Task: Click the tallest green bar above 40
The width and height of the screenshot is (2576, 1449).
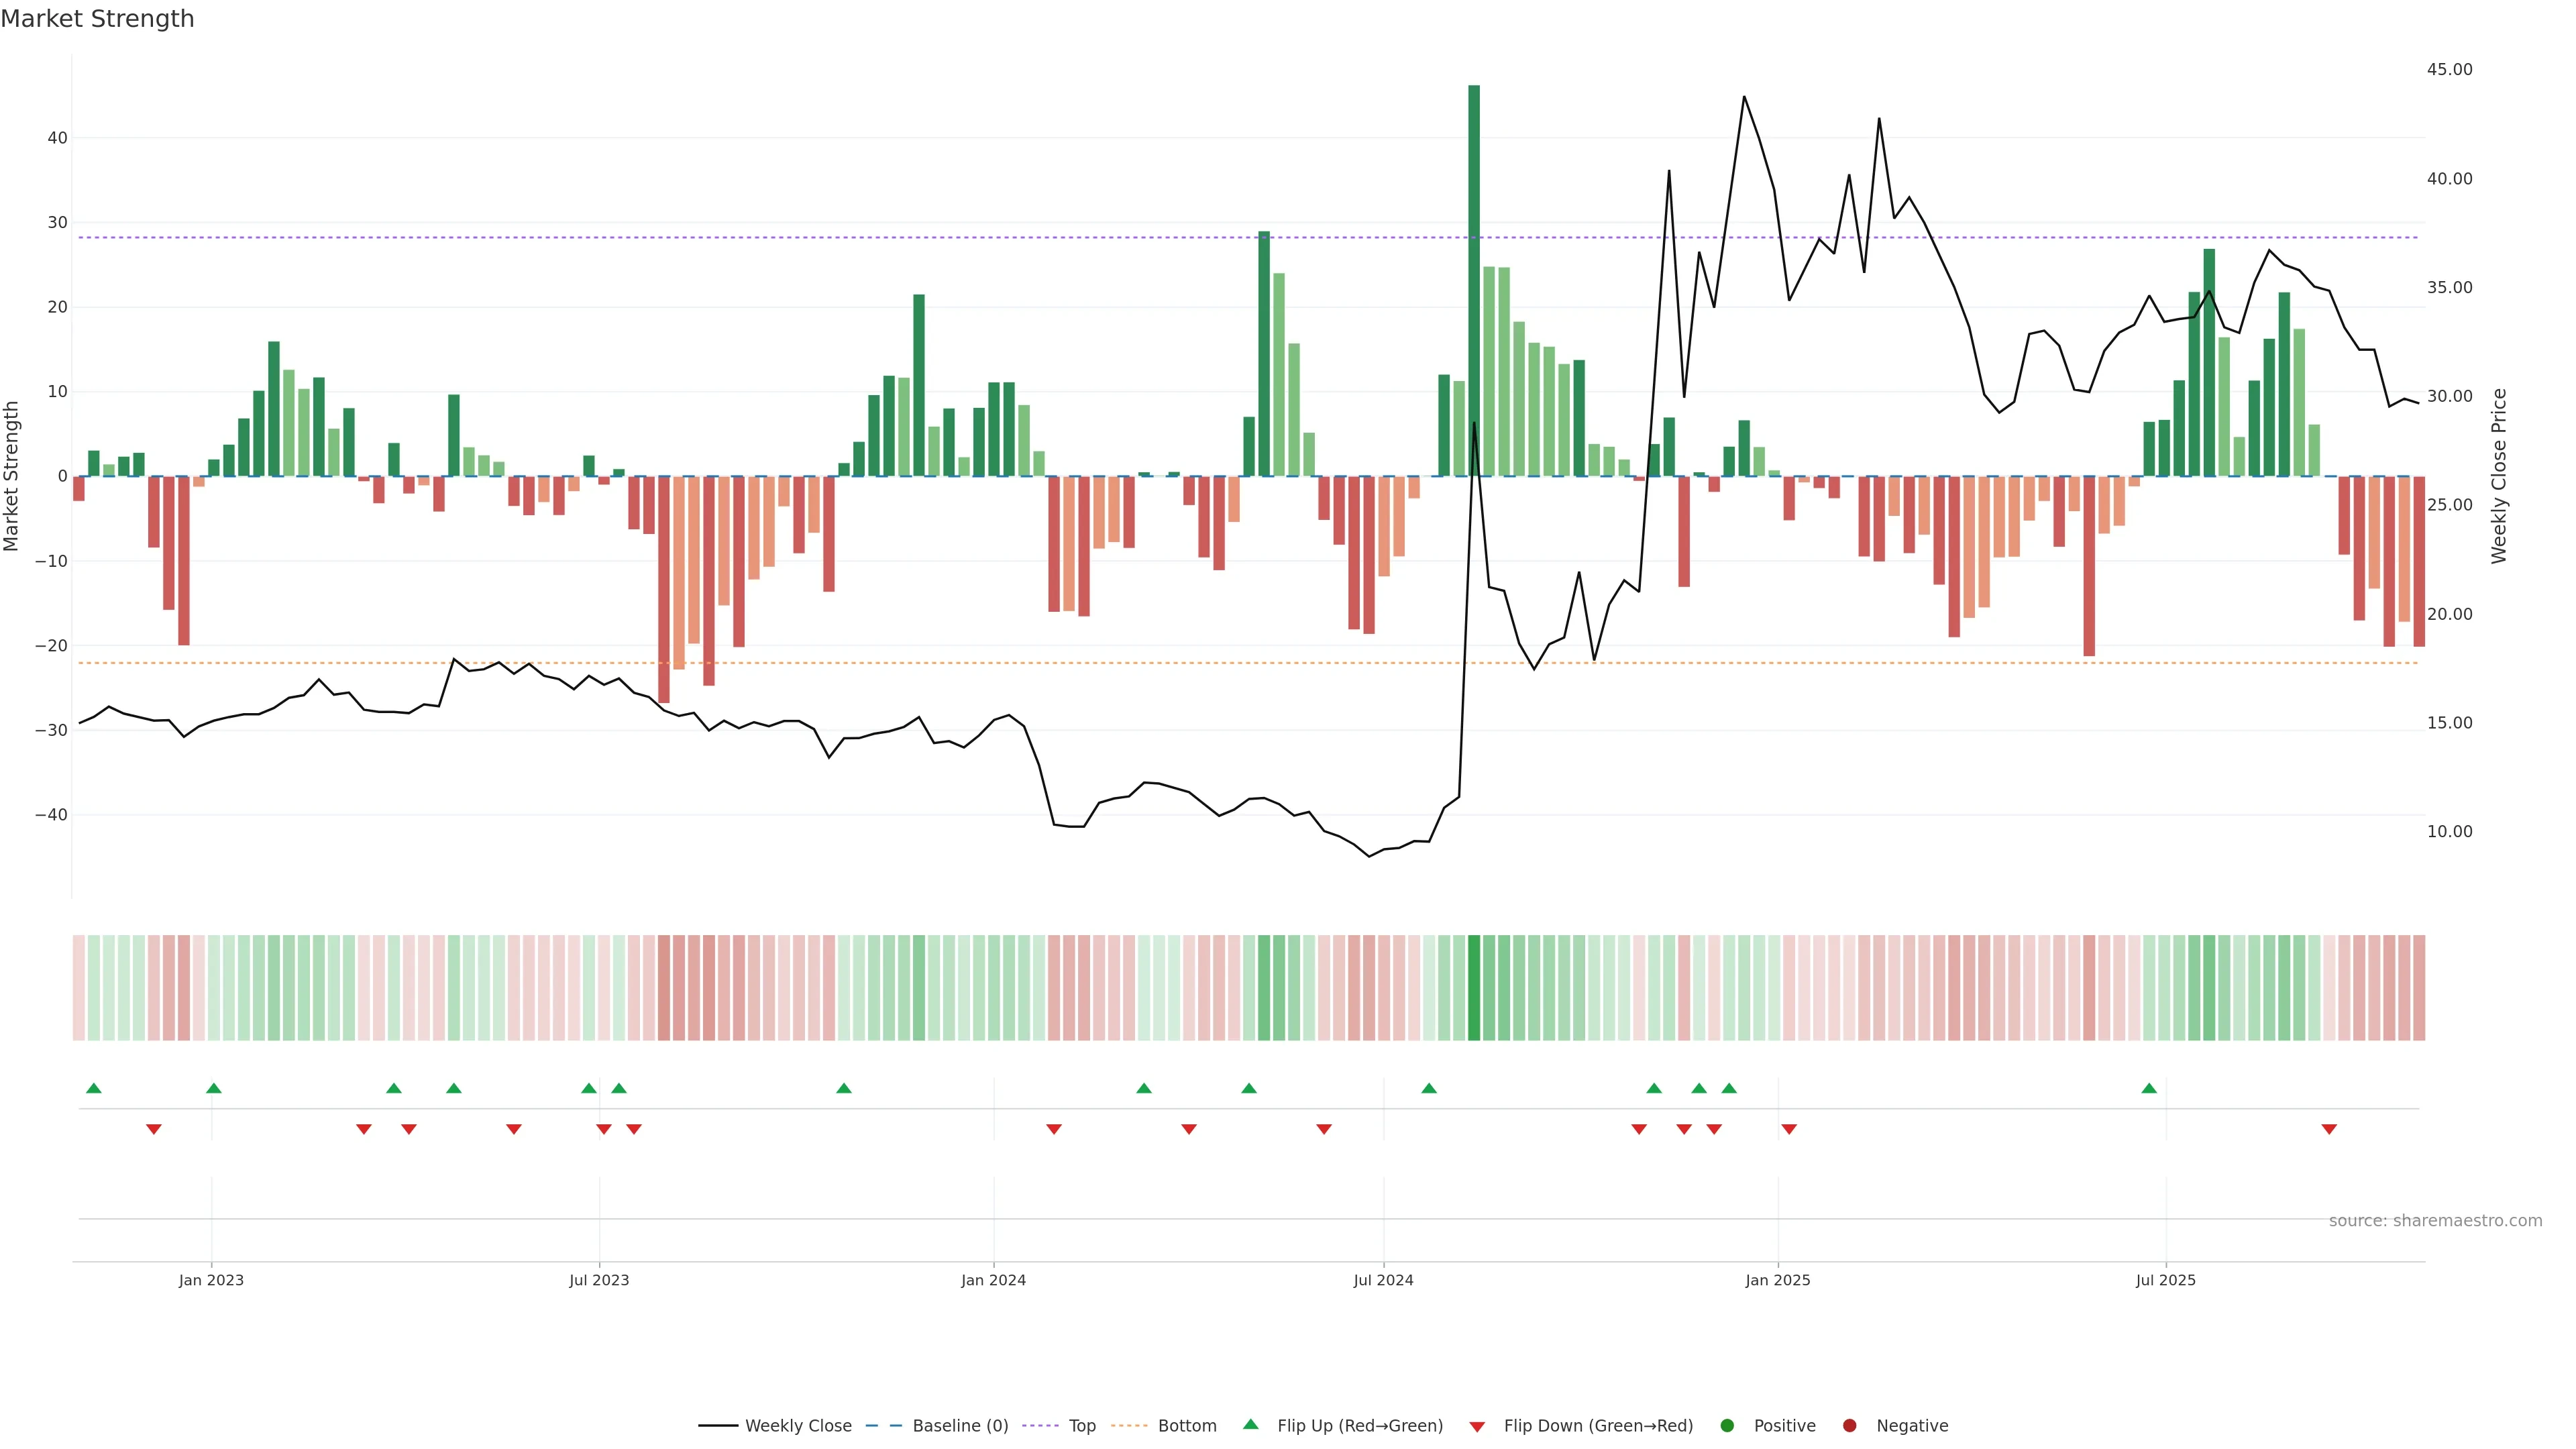Action: pyautogui.click(x=1474, y=280)
